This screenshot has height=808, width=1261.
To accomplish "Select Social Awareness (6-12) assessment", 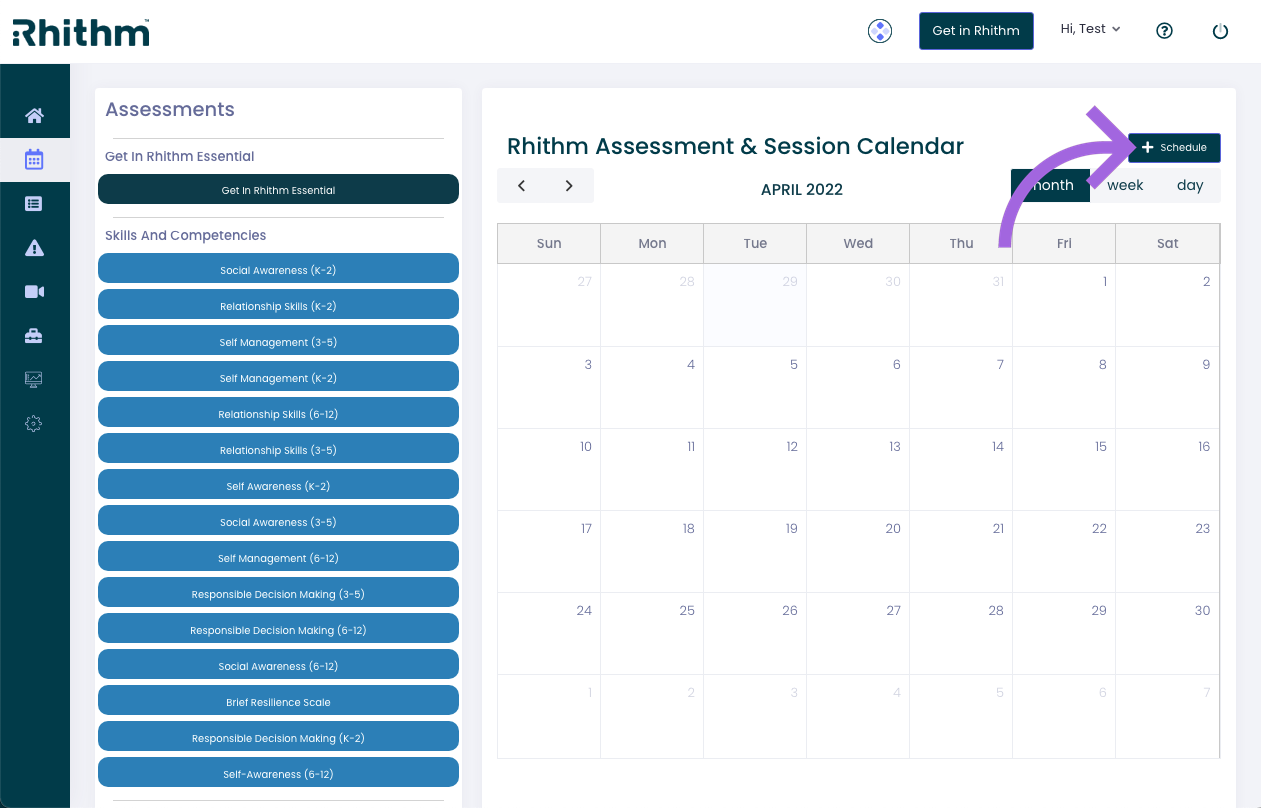I will click(x=278, y=666).
